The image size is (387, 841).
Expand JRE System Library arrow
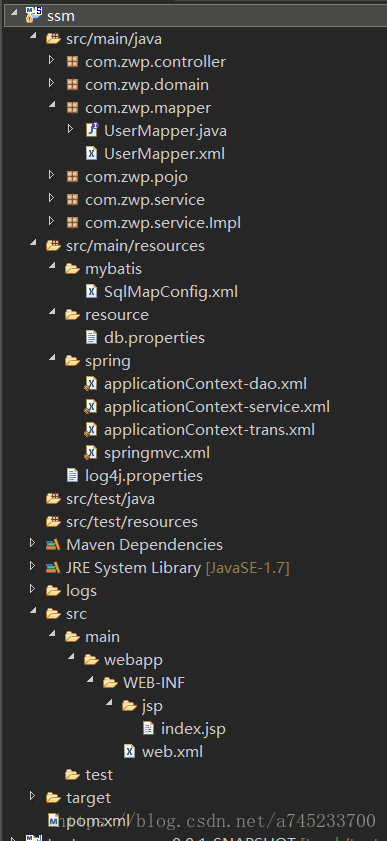click(x=33, y=566)
